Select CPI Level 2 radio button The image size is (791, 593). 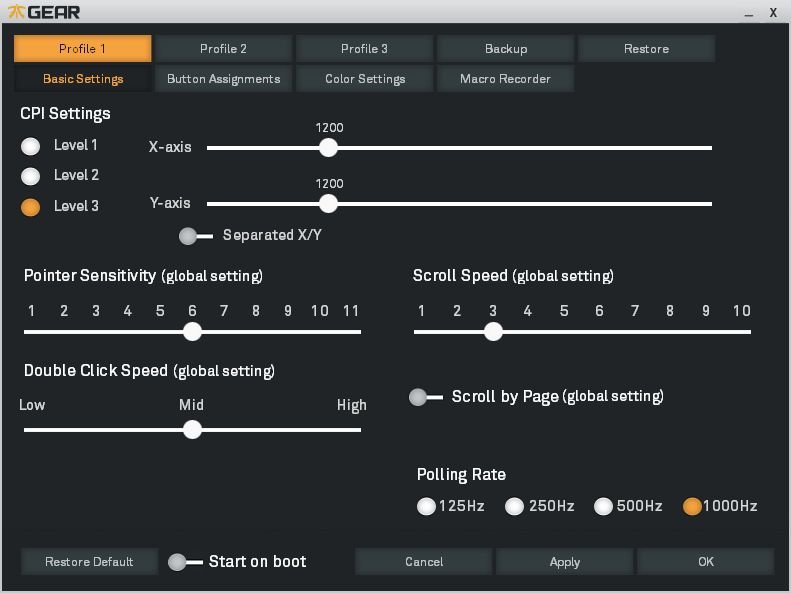pos(31,176)
